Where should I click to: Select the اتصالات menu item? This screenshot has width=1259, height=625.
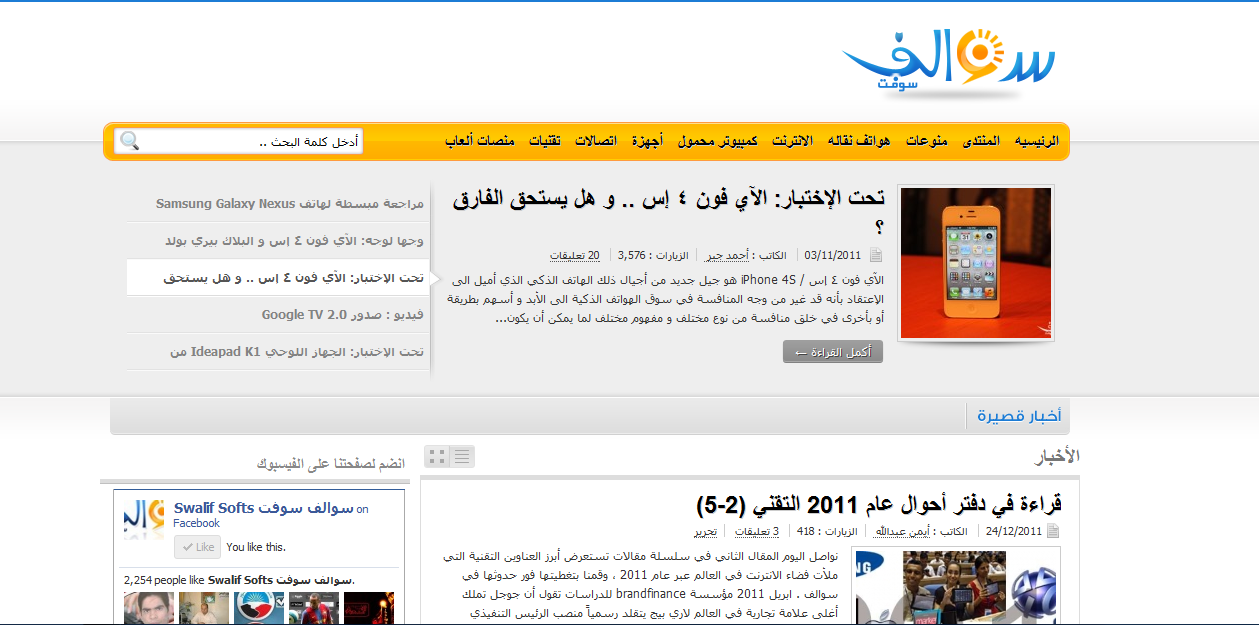(x=596, y=141)
